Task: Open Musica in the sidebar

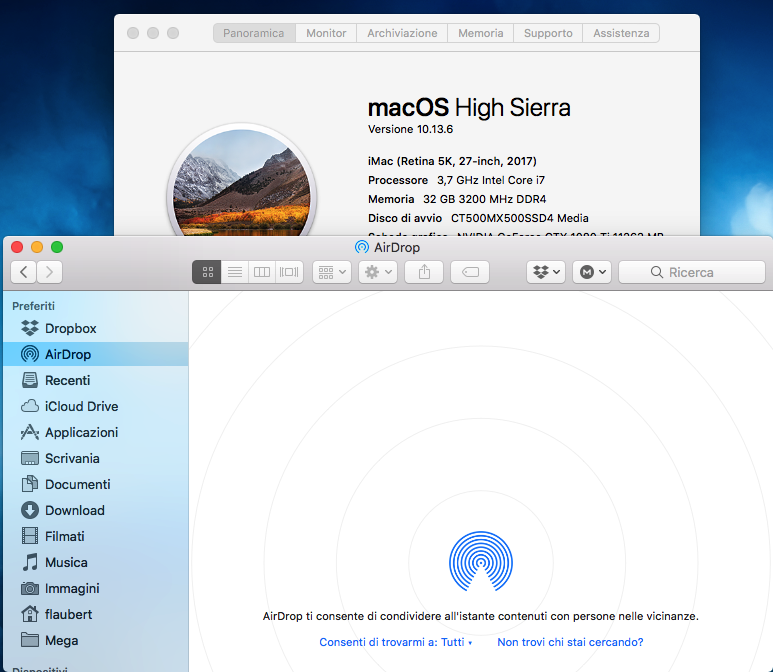Action: [96, 563]
